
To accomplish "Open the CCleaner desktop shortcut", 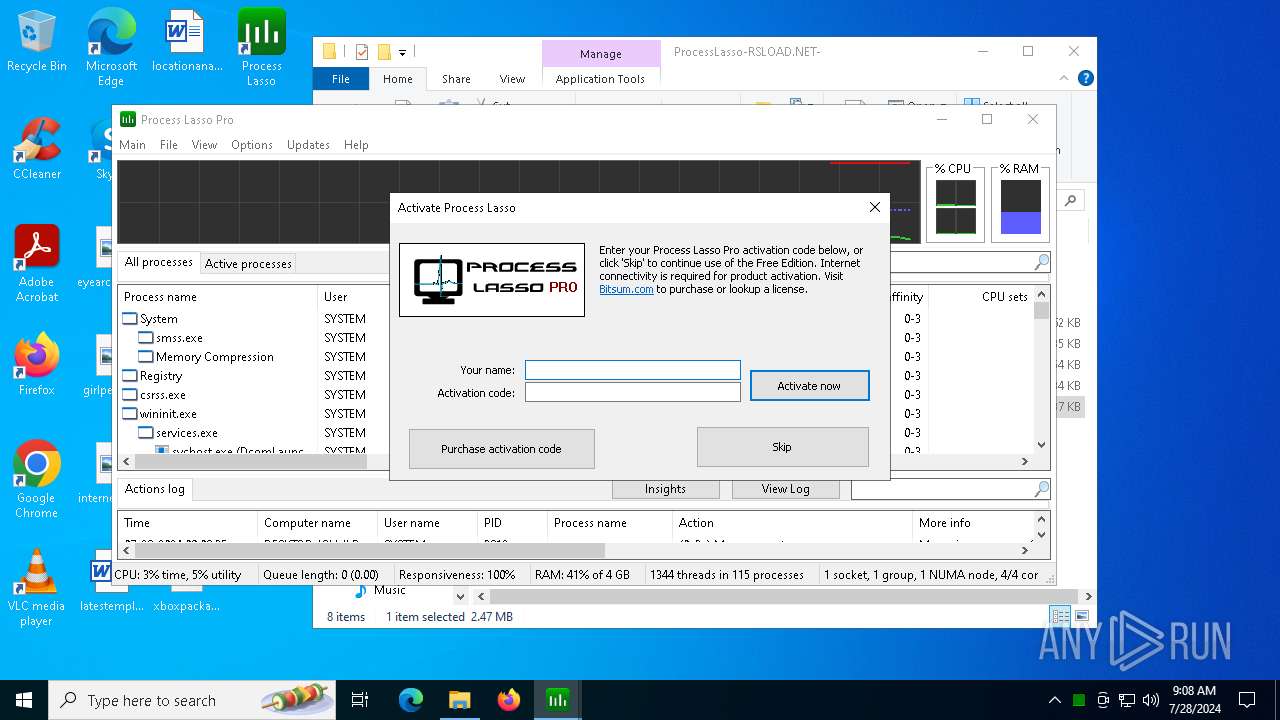I will (37, 148).
